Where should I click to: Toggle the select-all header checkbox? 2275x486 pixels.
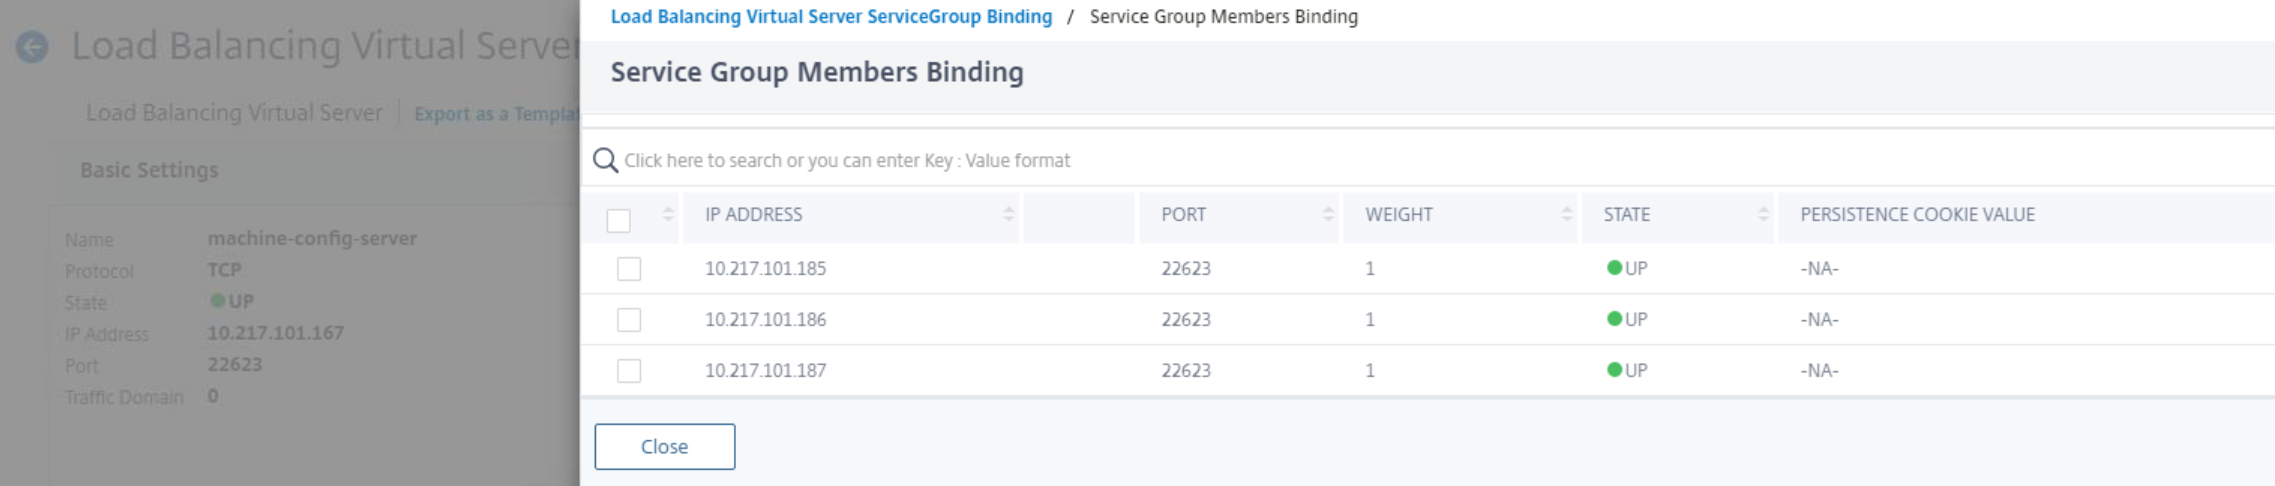pyautogui.click(x=619, y=220)
